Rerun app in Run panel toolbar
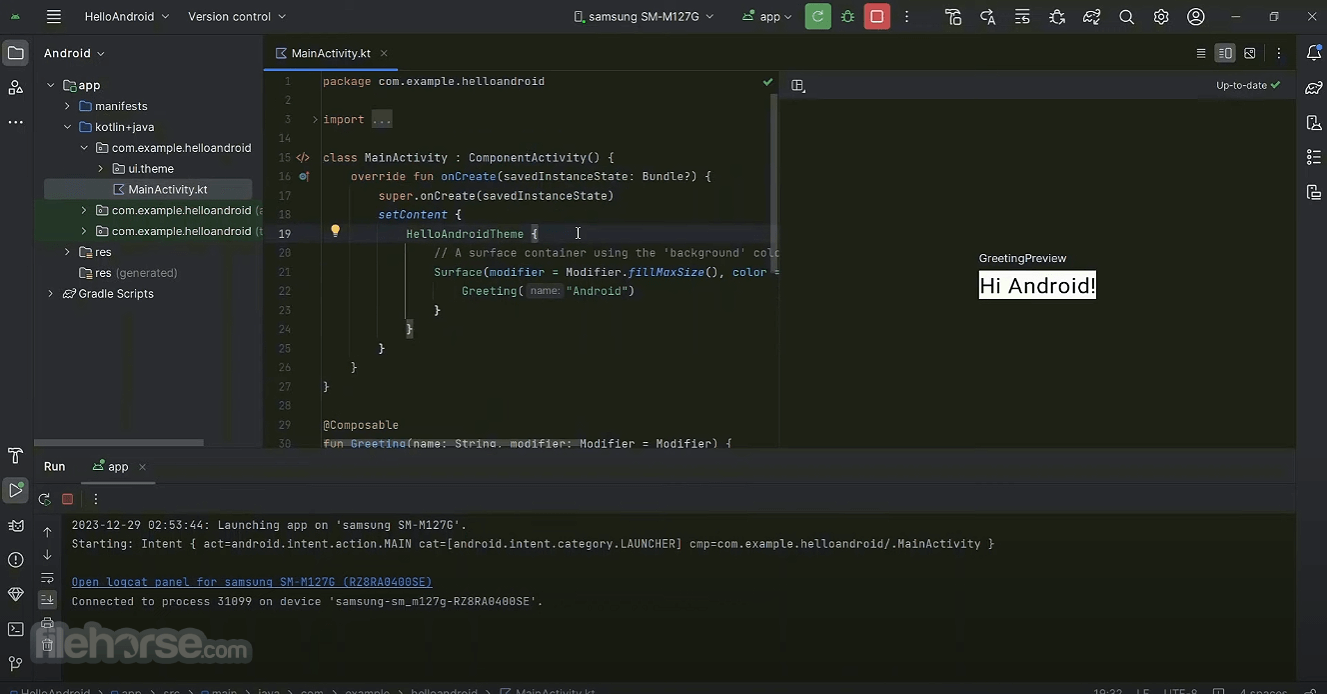1327x694 pixels. point(44,499)
